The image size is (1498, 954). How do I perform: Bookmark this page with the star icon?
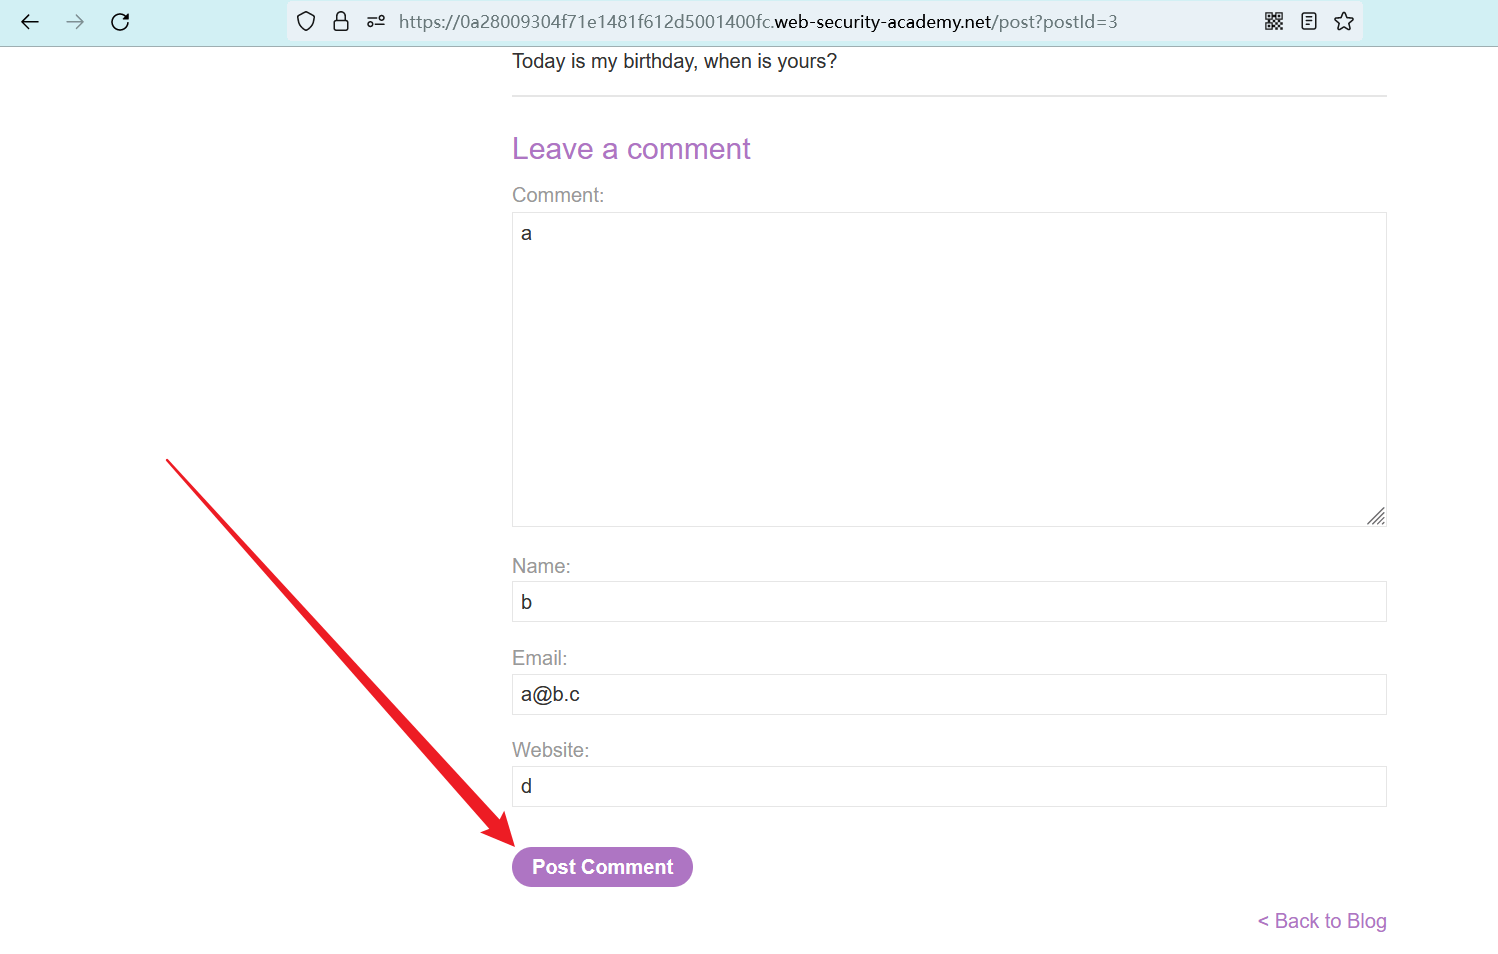[1344, 21]
